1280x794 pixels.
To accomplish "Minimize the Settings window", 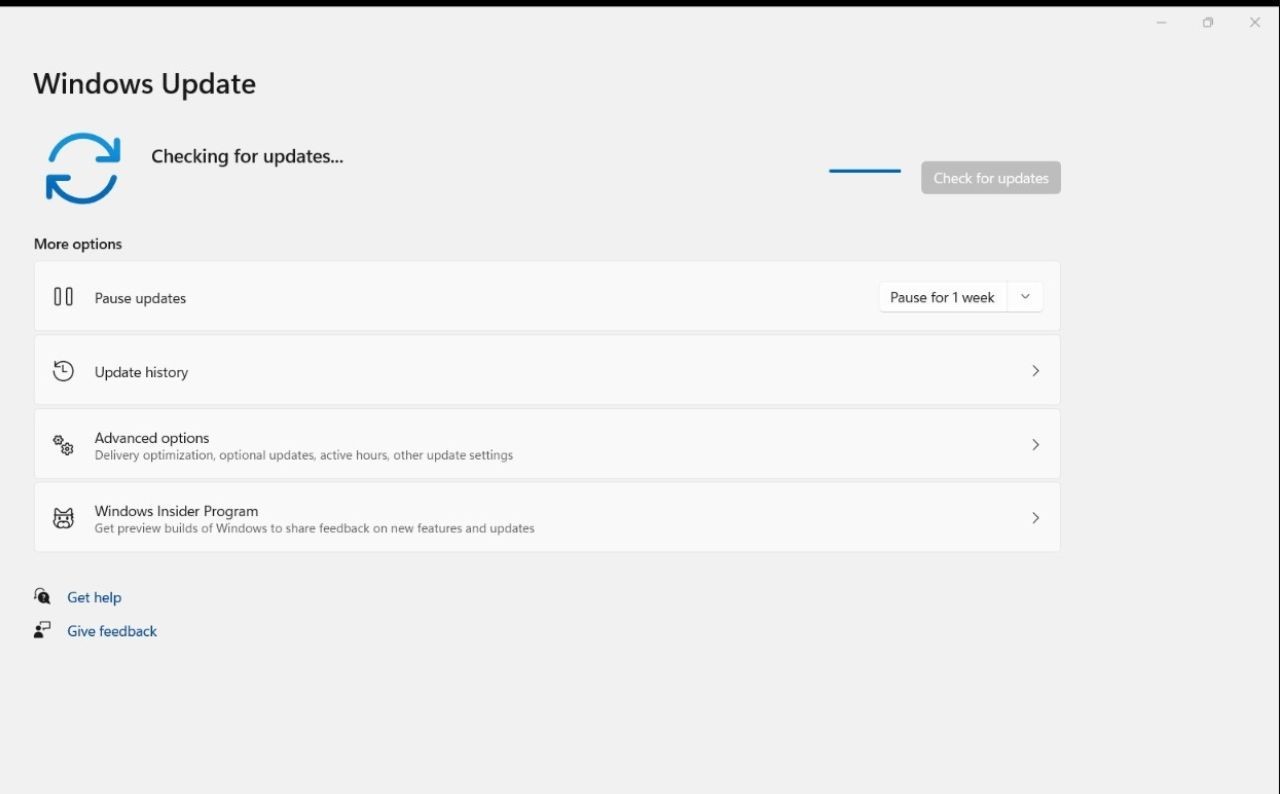I will coord(1162,23).
